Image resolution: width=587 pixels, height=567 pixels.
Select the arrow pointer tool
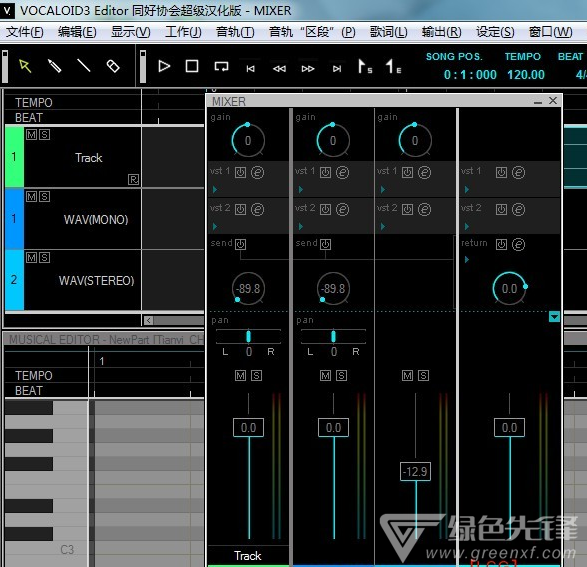(x=25, y=66)
